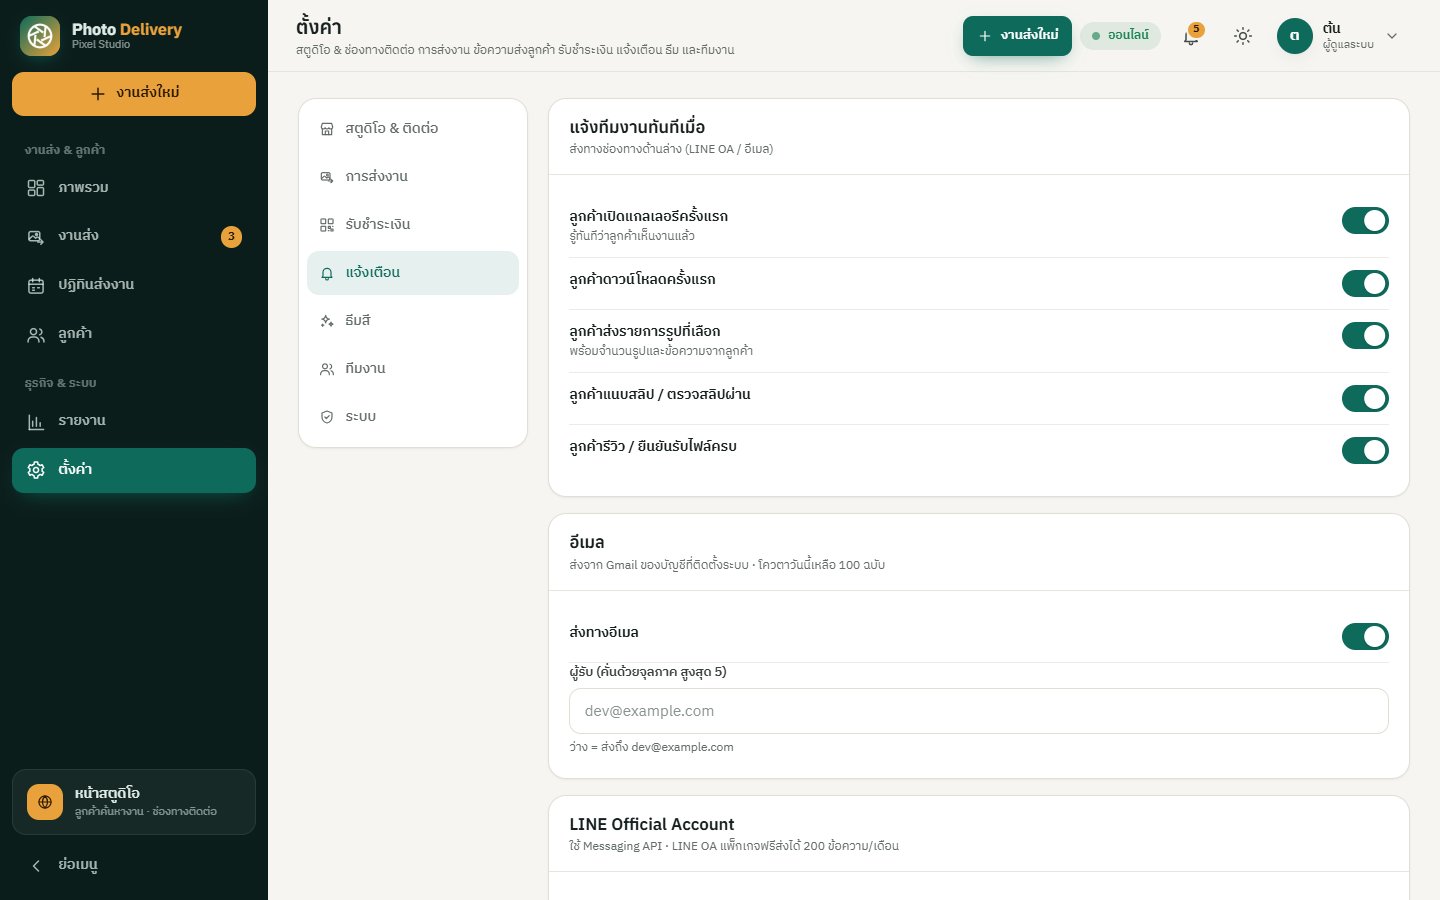The height and width of the screenshot is (900, 1440).
Task: Open ระบบ settings section
Action: click(413, 417)
